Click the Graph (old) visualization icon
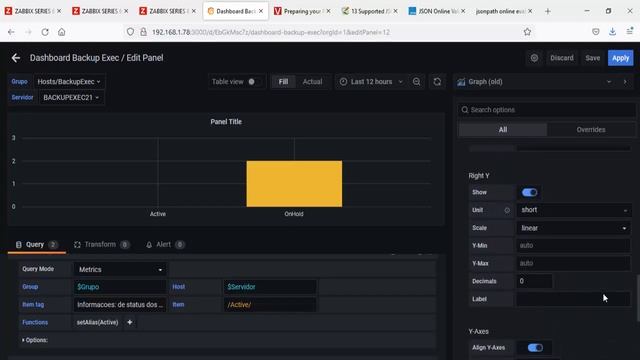The width and height of the screenshot is (640, 360). 461,82
